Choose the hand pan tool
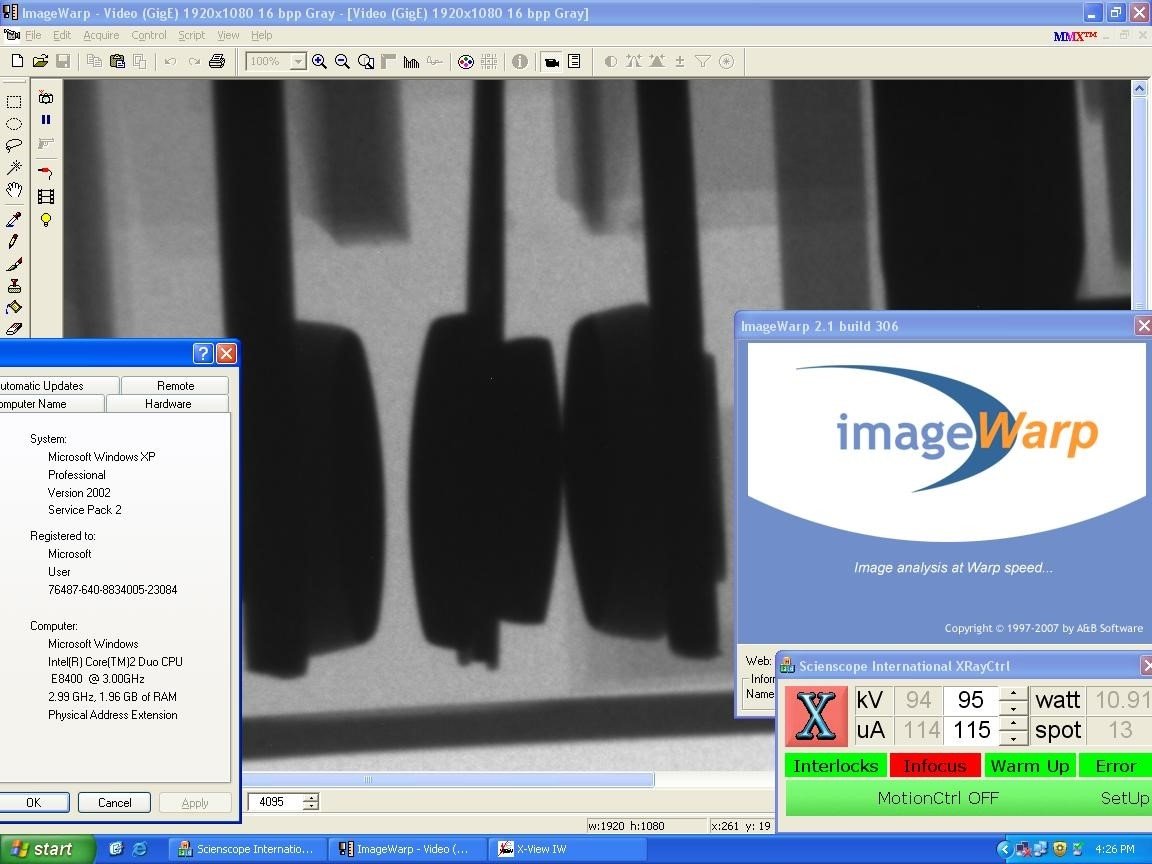Screen dimensions: 1152x864 click(x=14, y=190)
